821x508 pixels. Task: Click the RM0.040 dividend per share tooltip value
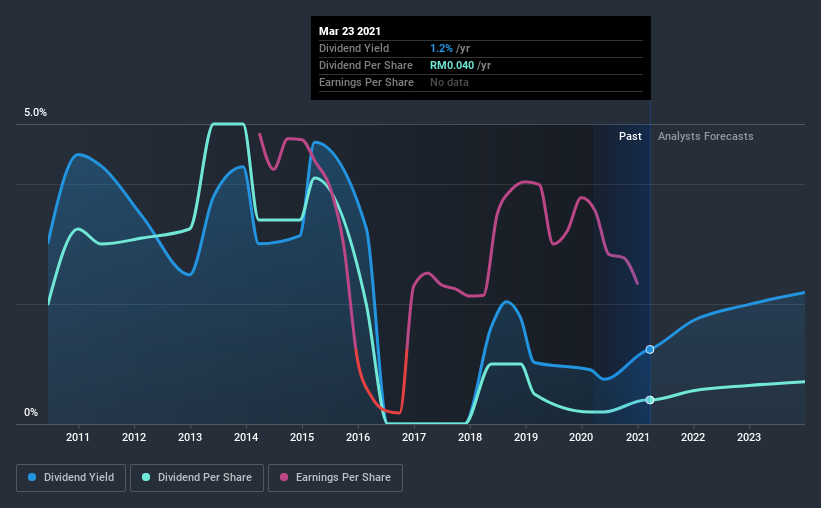click(x=452, y=65)
